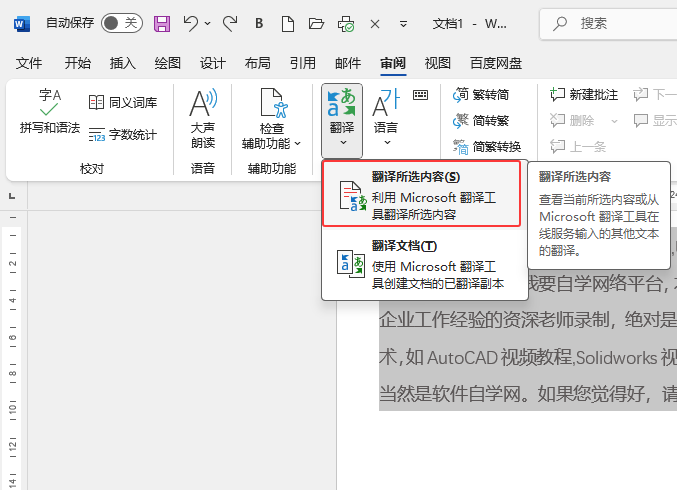Click the 检查辅助功能 icon
This screenshot has width=677, height=490.
pyautogui.click(x=274, y=104)
